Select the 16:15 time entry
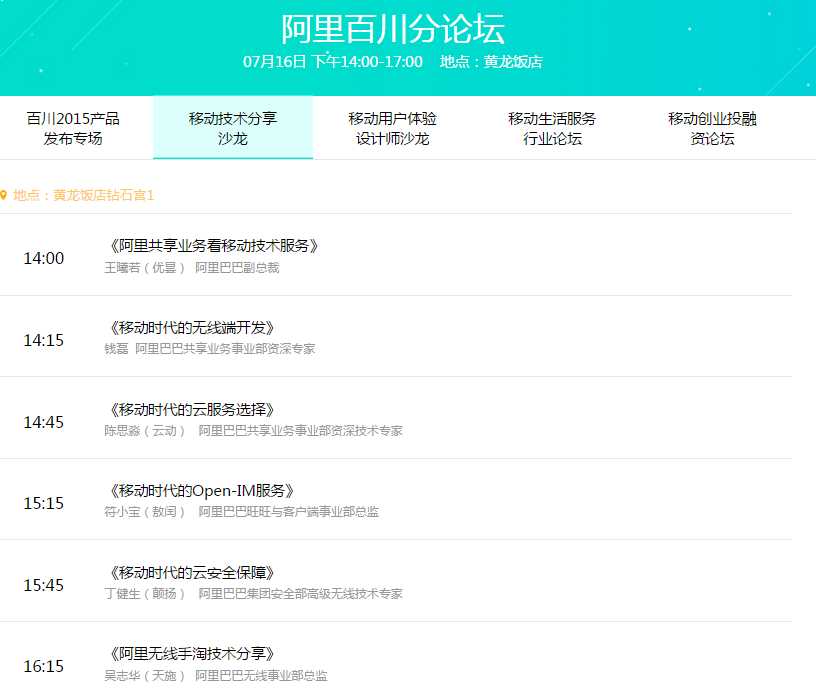Viewport: 816px width, 696px height. point(44,666)
